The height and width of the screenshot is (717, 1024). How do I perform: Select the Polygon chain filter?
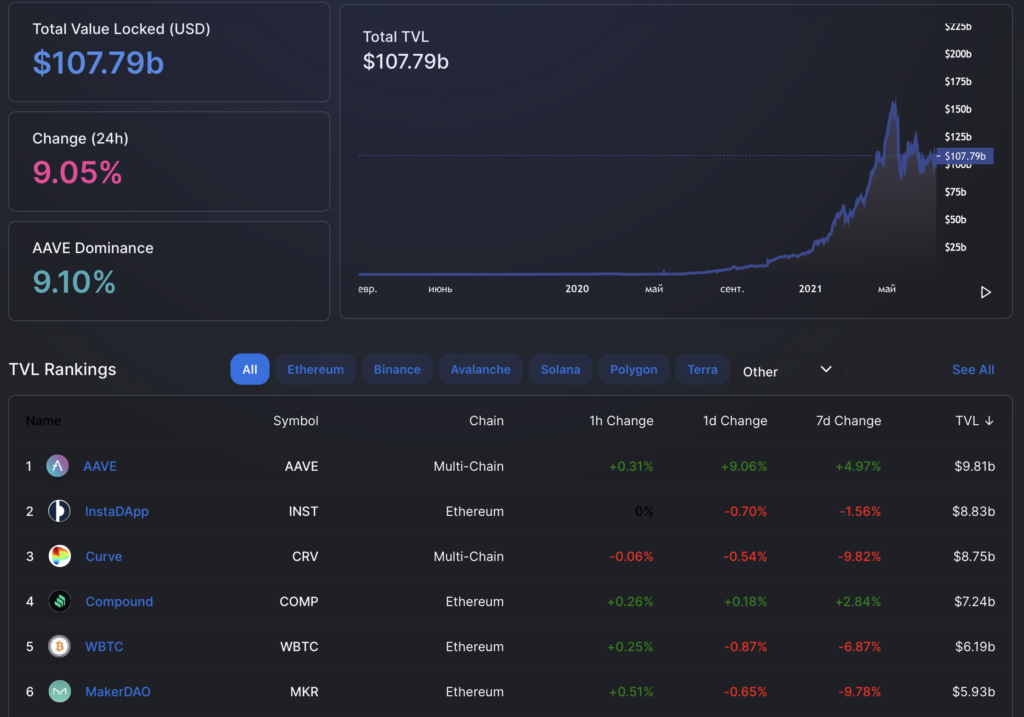634,370
